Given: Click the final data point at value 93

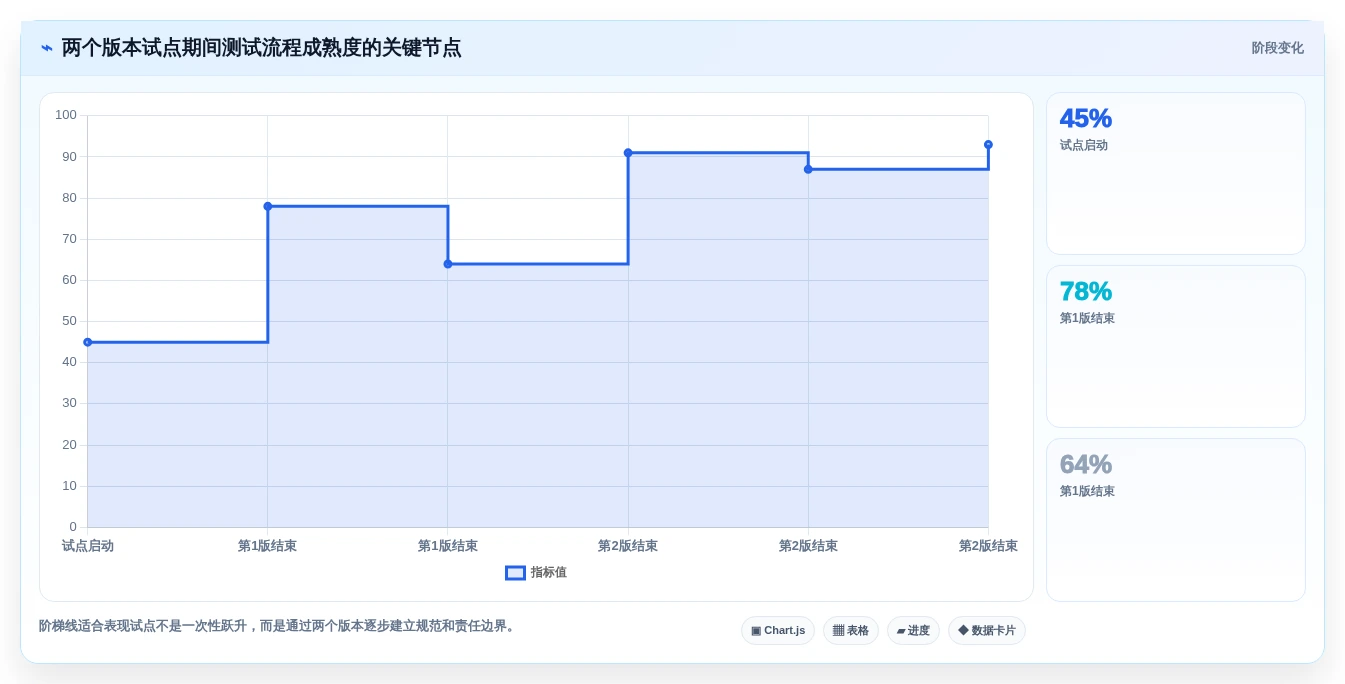Looking at the screenshot, I should [988, 145].
